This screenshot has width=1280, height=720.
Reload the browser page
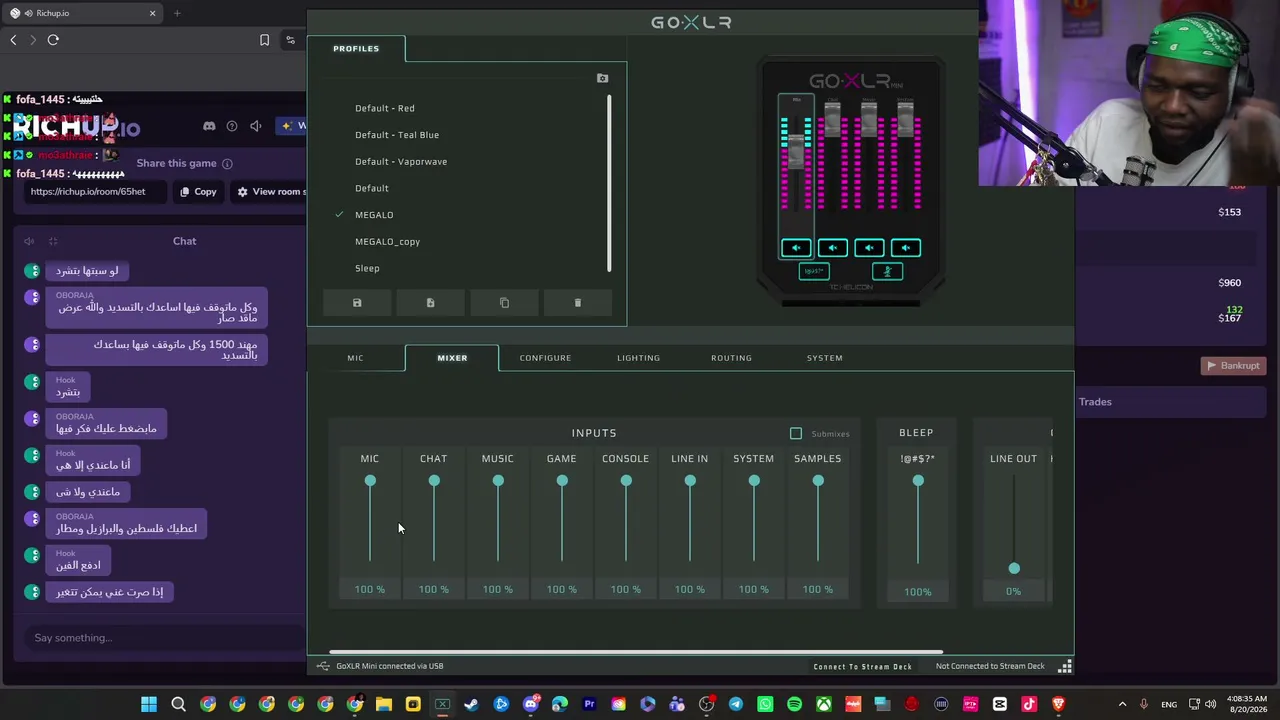click(x=53, y=40)
